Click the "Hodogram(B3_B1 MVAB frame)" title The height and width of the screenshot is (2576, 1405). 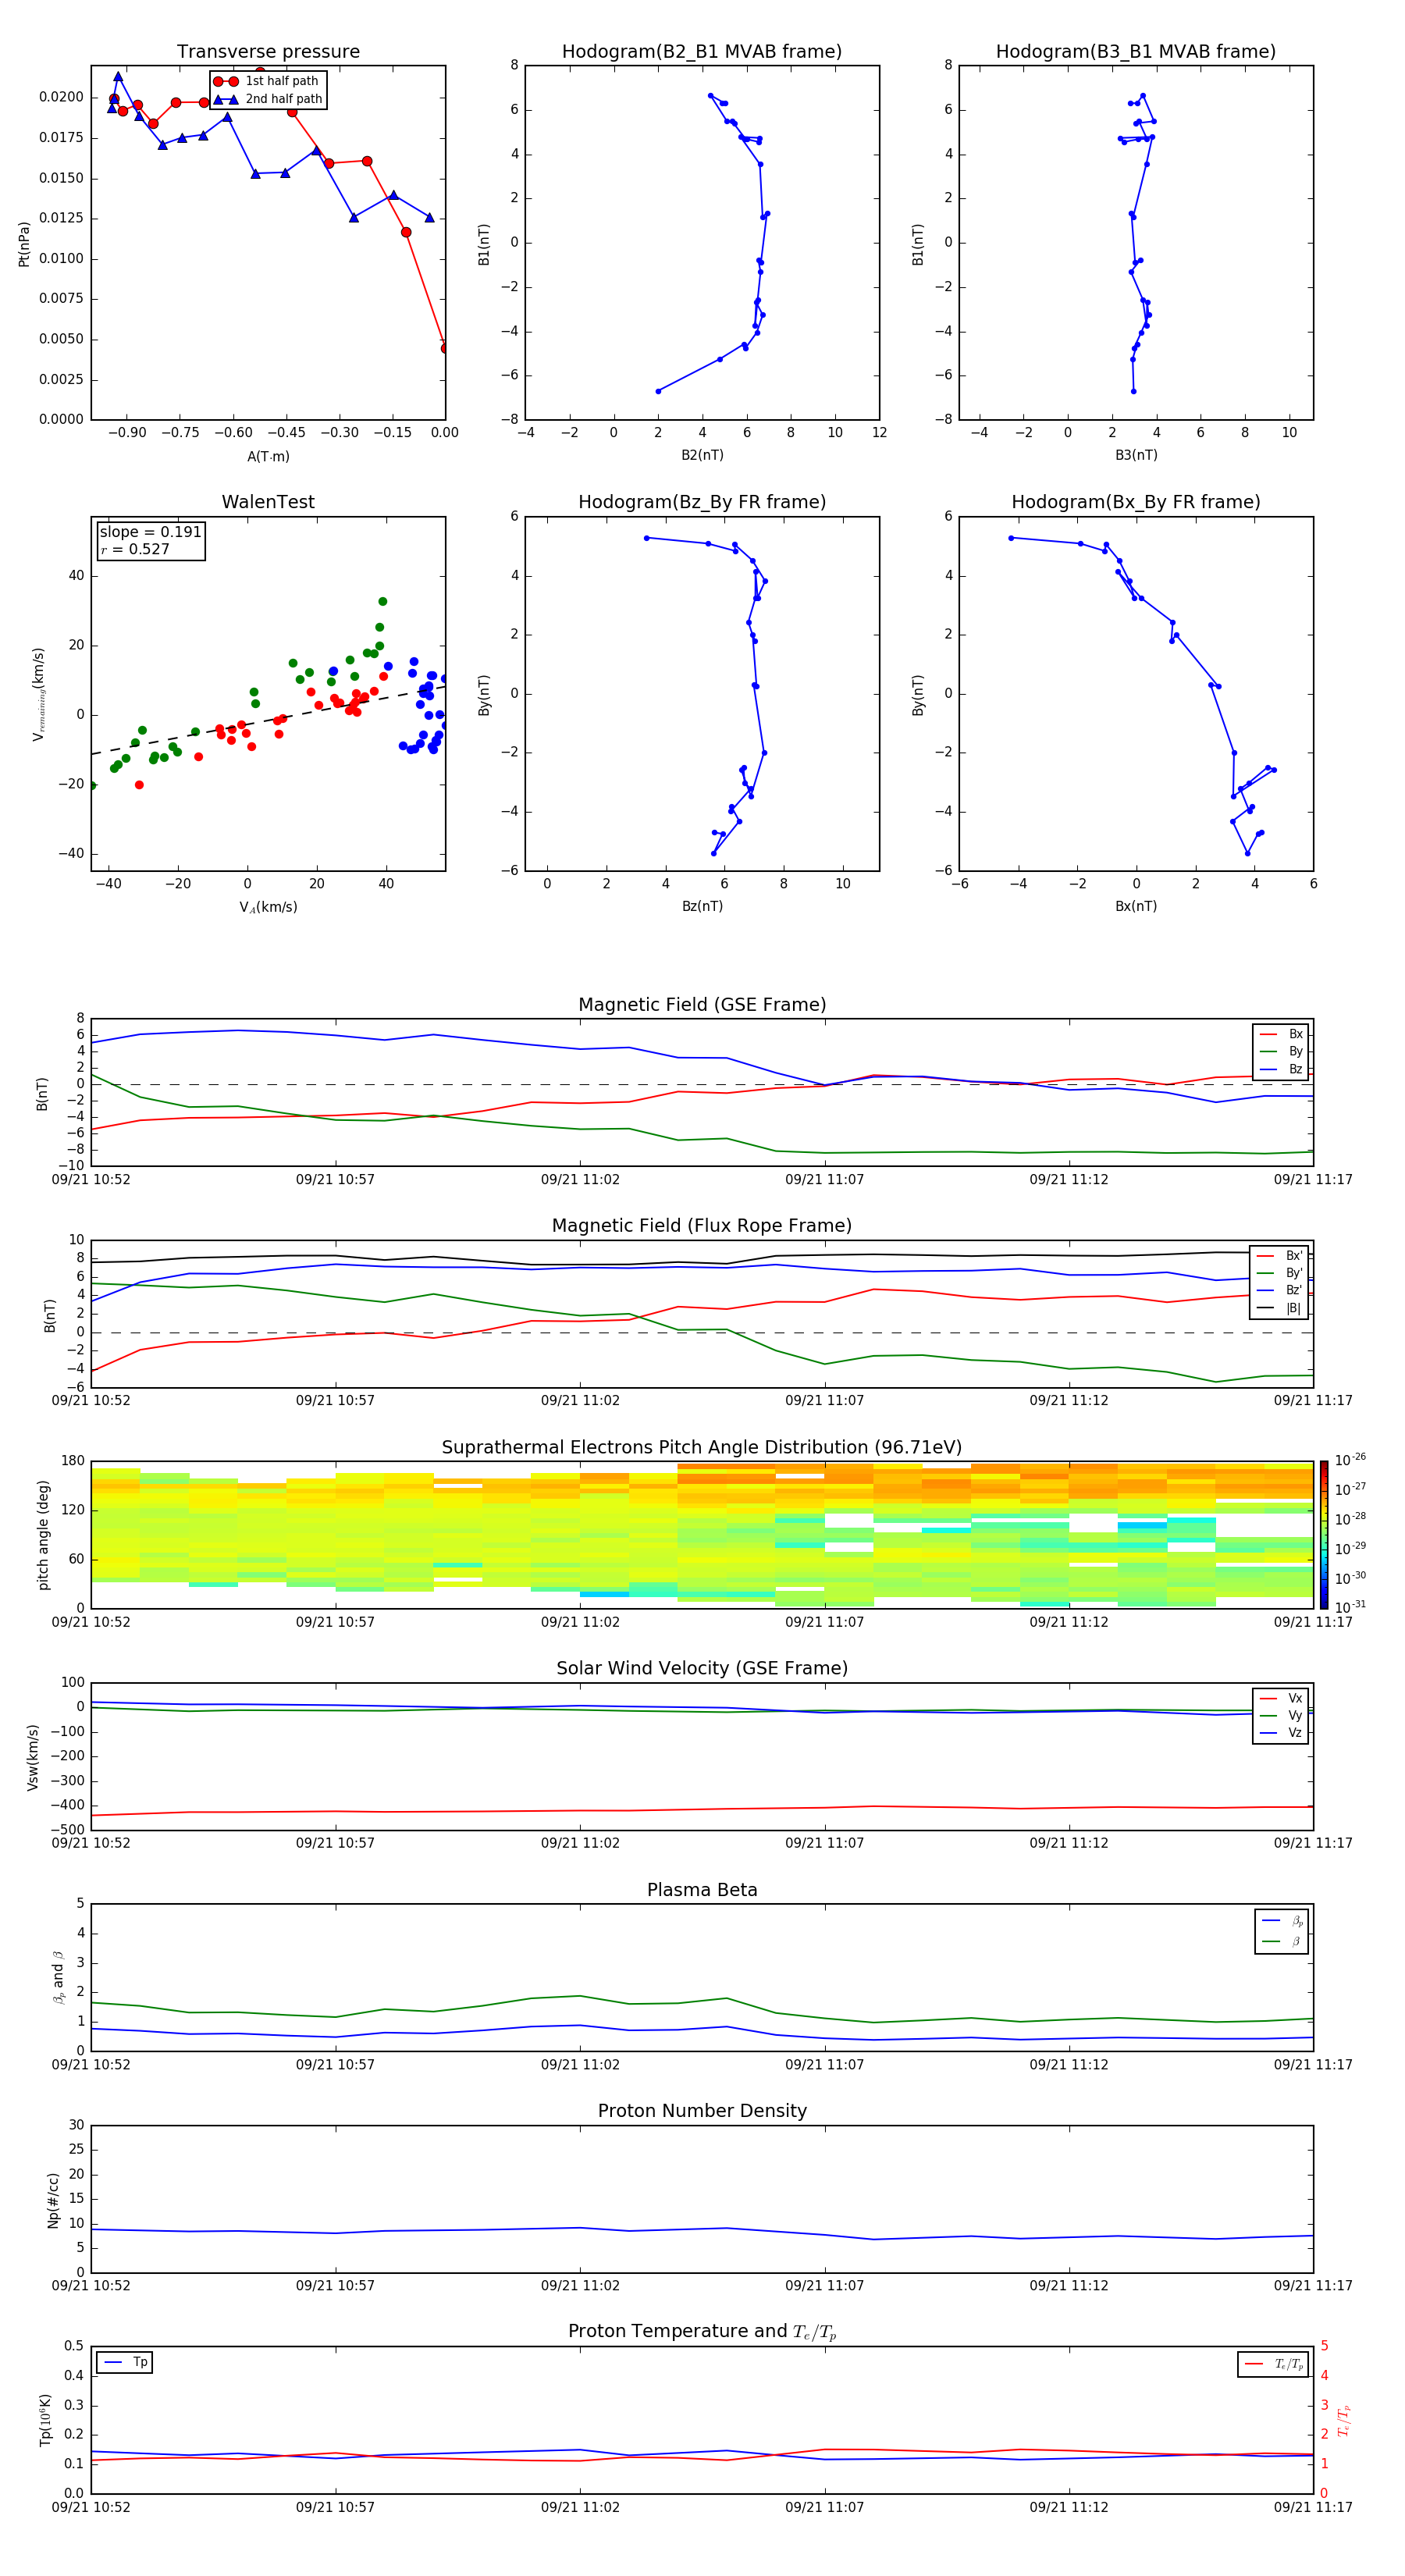(x=1136, y=52)
